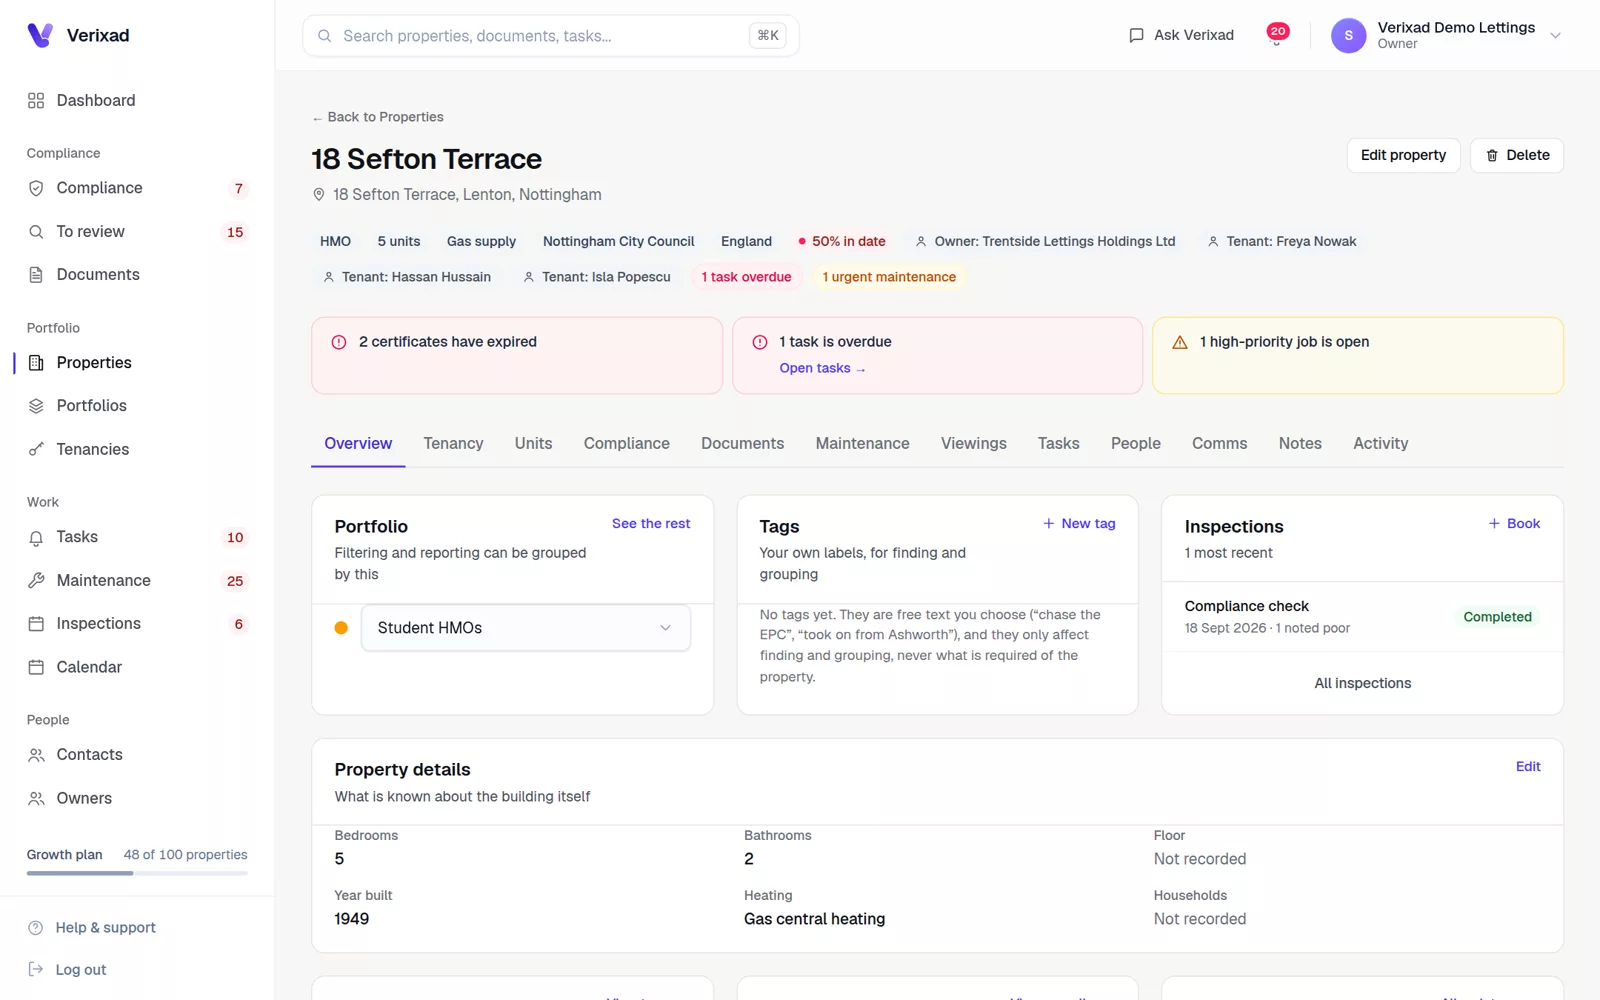Open the Activity tab
The image size is (1600, 1000).
tap(1380, 444)
